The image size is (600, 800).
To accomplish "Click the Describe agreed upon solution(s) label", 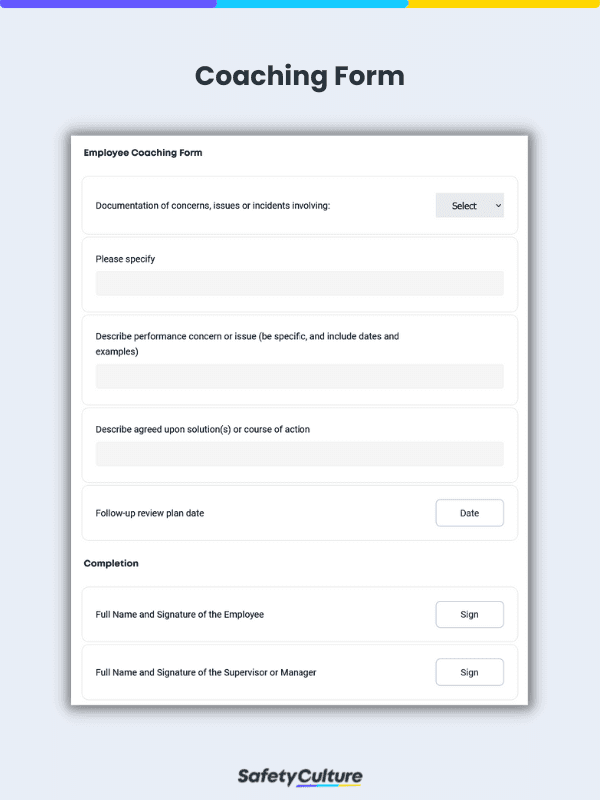I will pos(203,430).
